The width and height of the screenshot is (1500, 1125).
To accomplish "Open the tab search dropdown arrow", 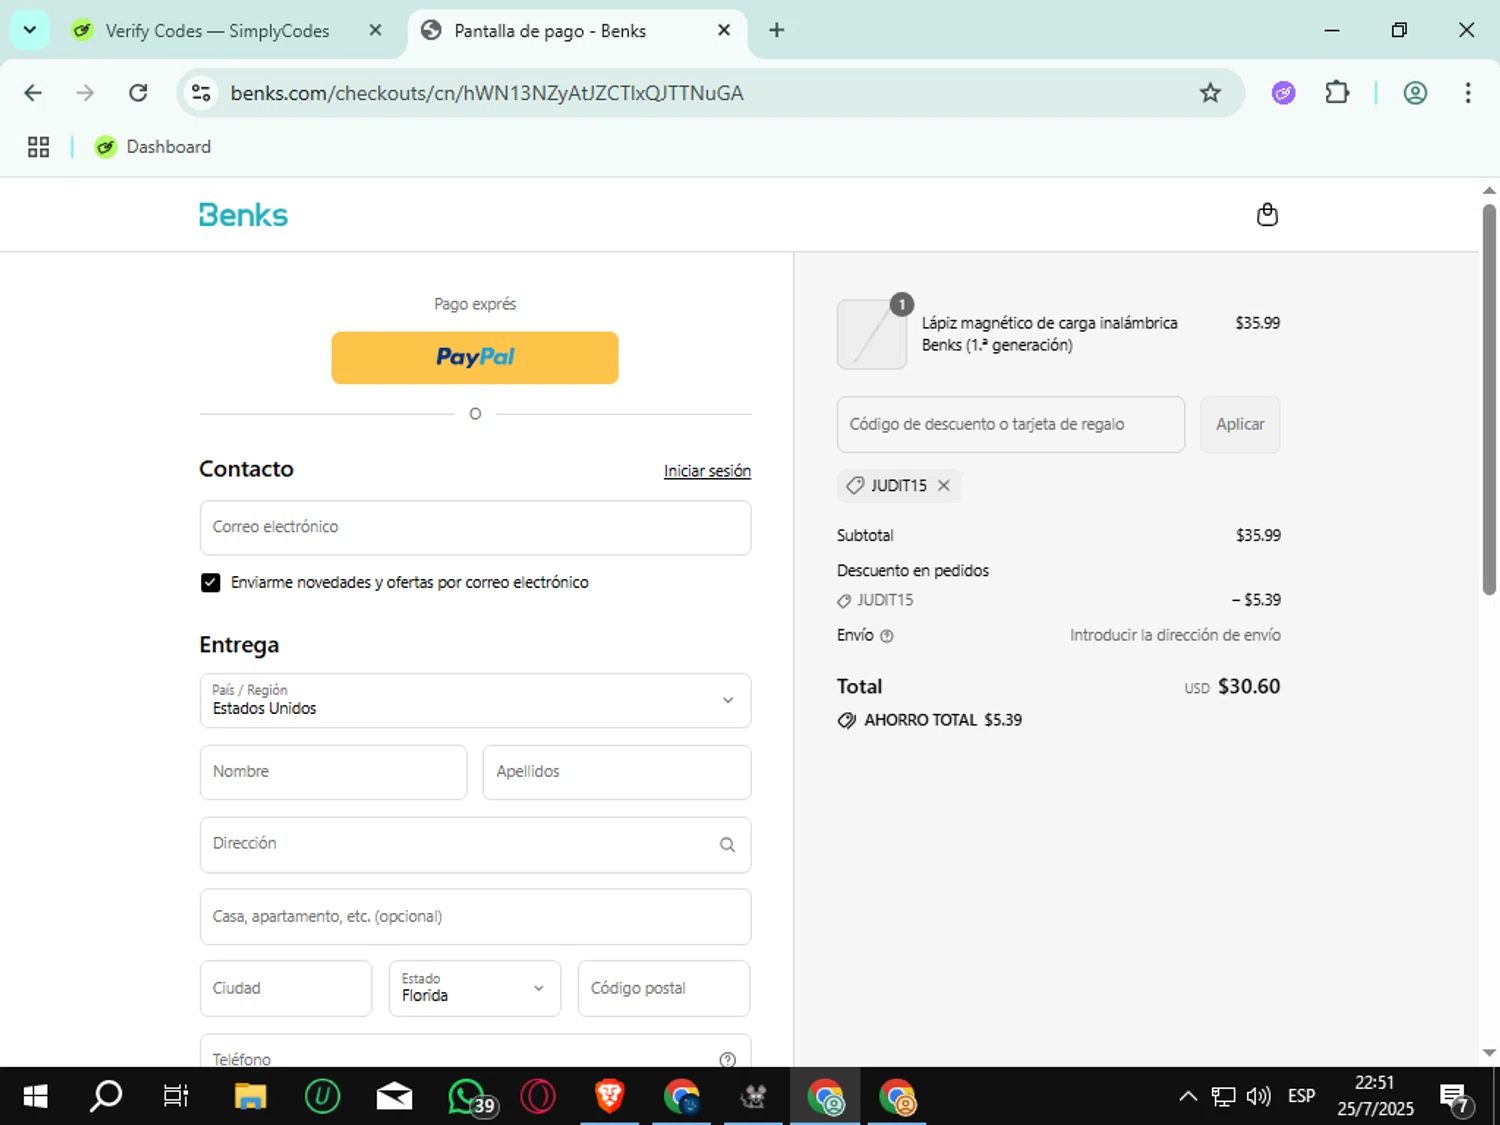I will click(x=30, y=30).
